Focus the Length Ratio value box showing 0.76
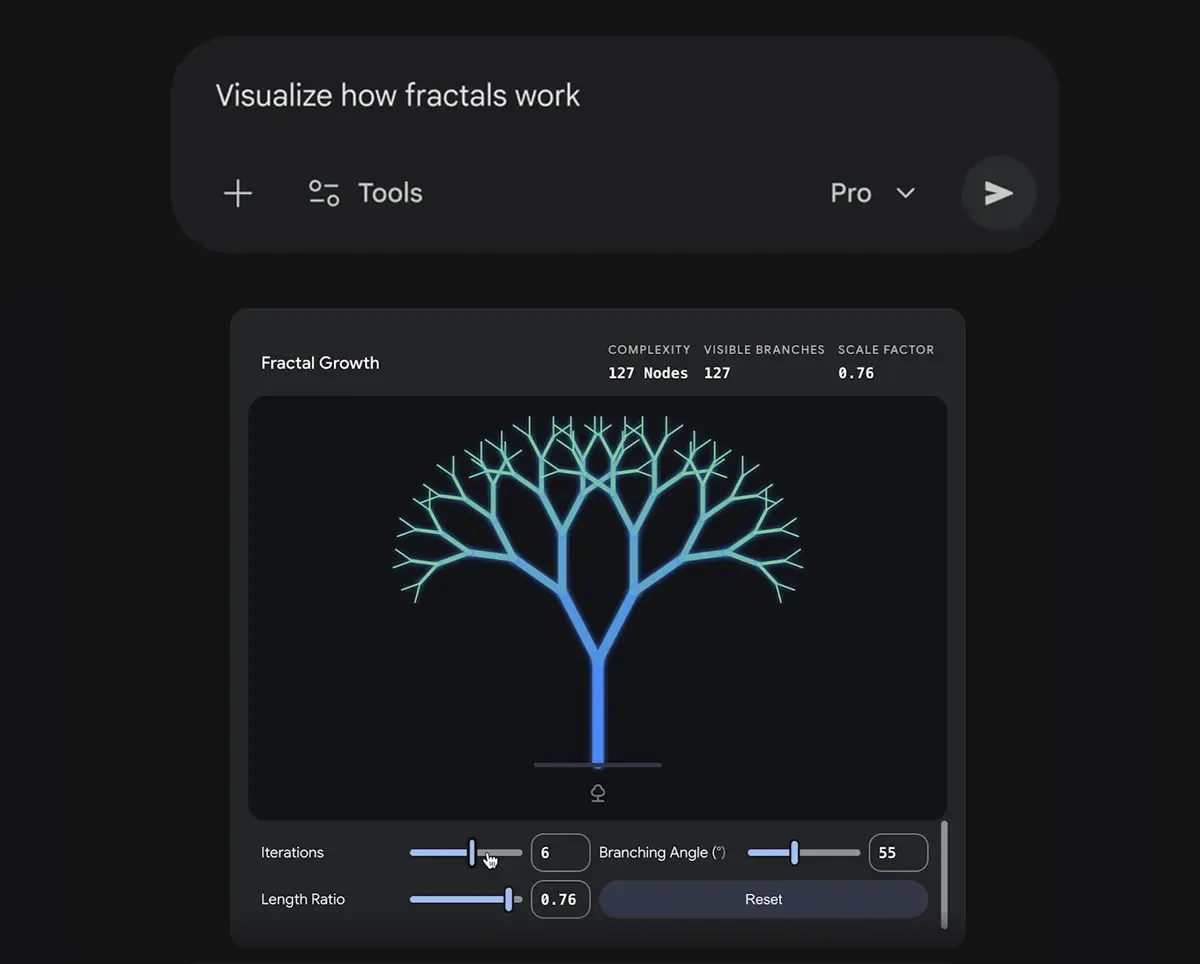 tap(560, 899)
